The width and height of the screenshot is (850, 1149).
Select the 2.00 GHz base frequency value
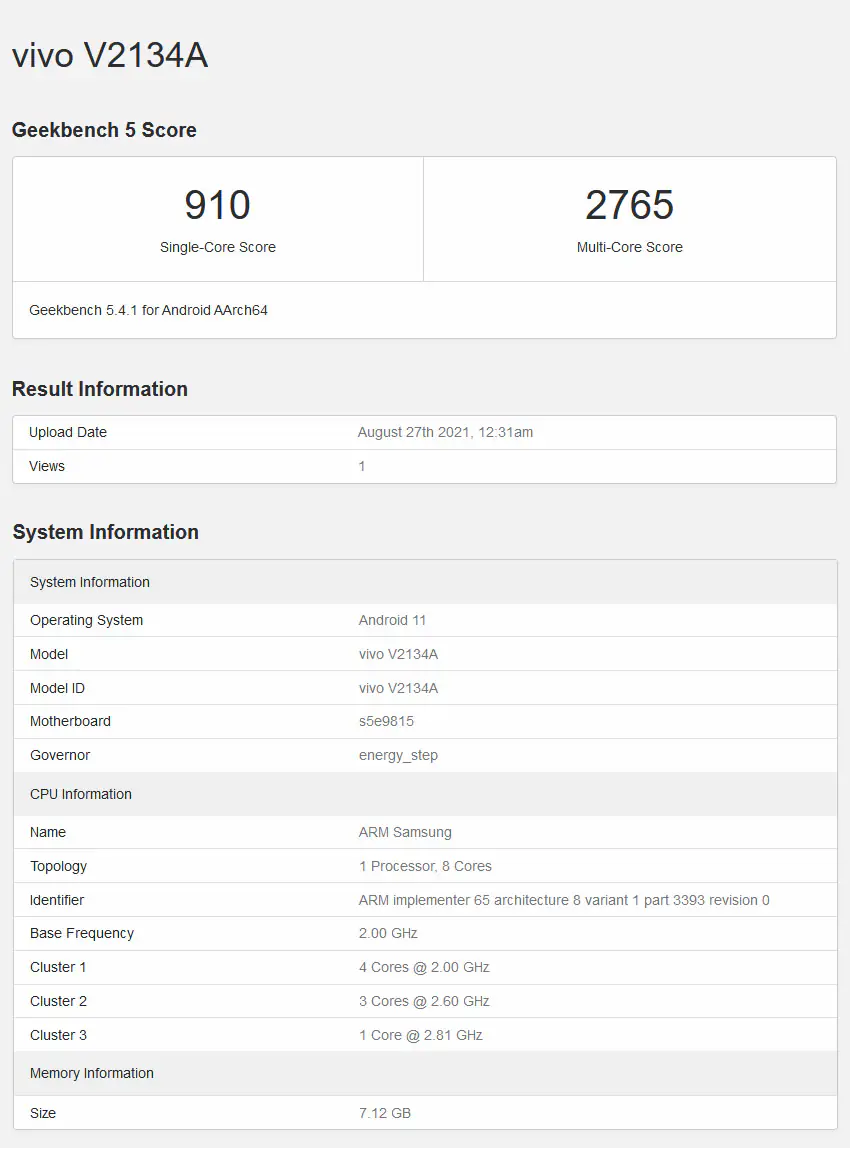pyautogui.click(x=388, y=933)
